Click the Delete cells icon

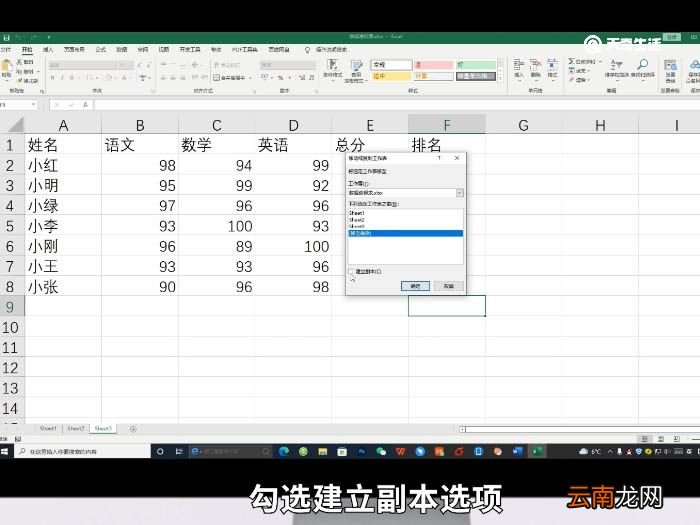click(x=536, y=69)
